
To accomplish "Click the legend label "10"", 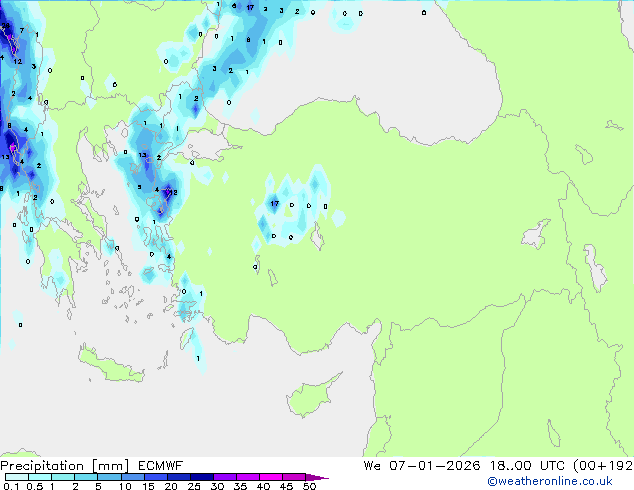I will coord(125,486).
